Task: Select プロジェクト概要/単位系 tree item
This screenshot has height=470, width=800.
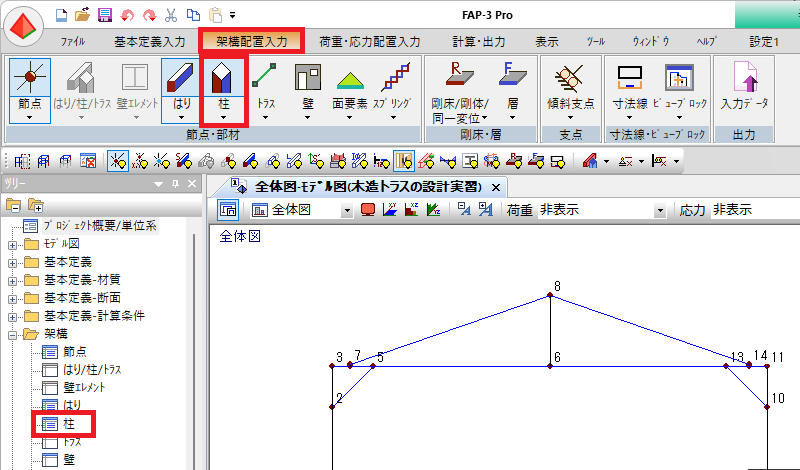Action: (x=99, y=226)
